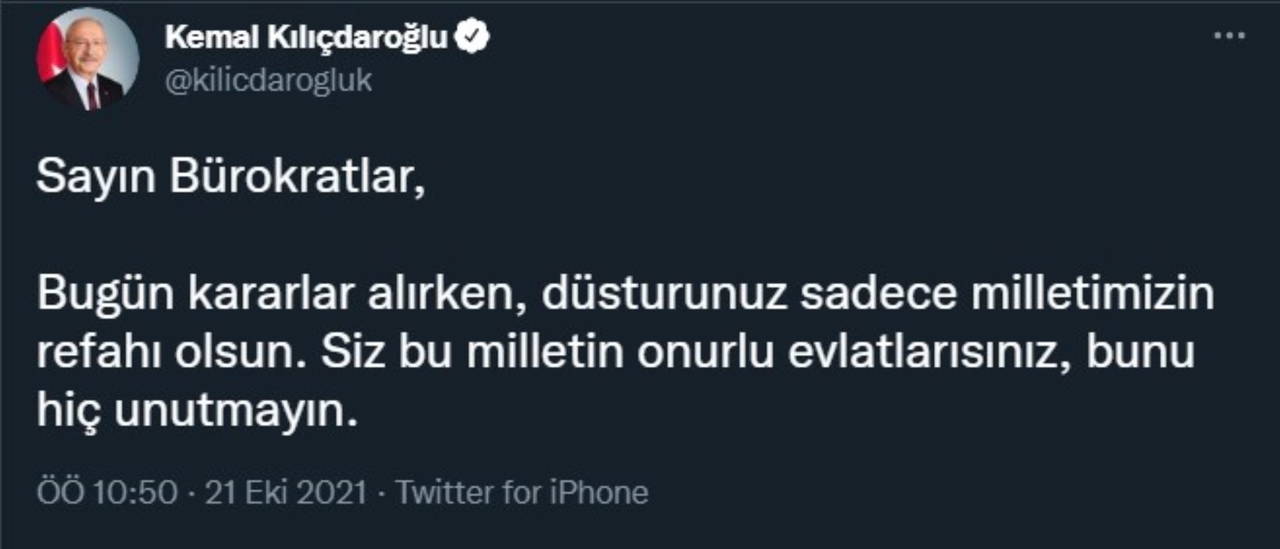The height and width of the screenshot is (549, 1280).
Task: Click the verified badge beside the name
Action: coord(472,38)
